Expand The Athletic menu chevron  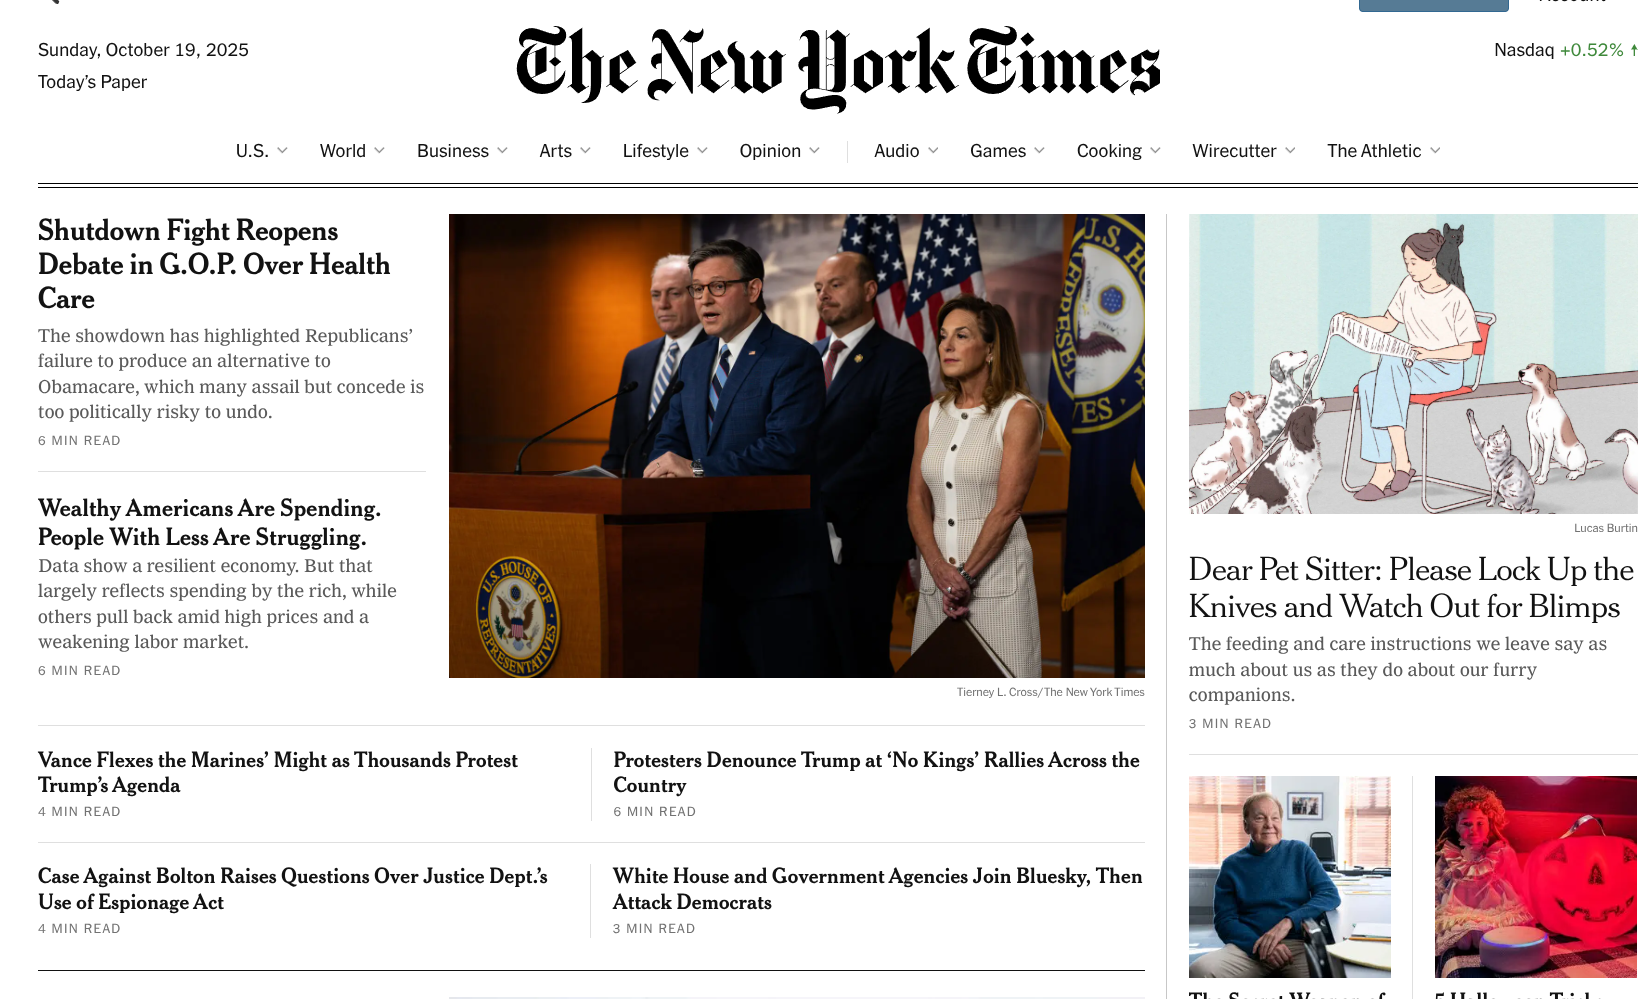[x=1435, y=151]
